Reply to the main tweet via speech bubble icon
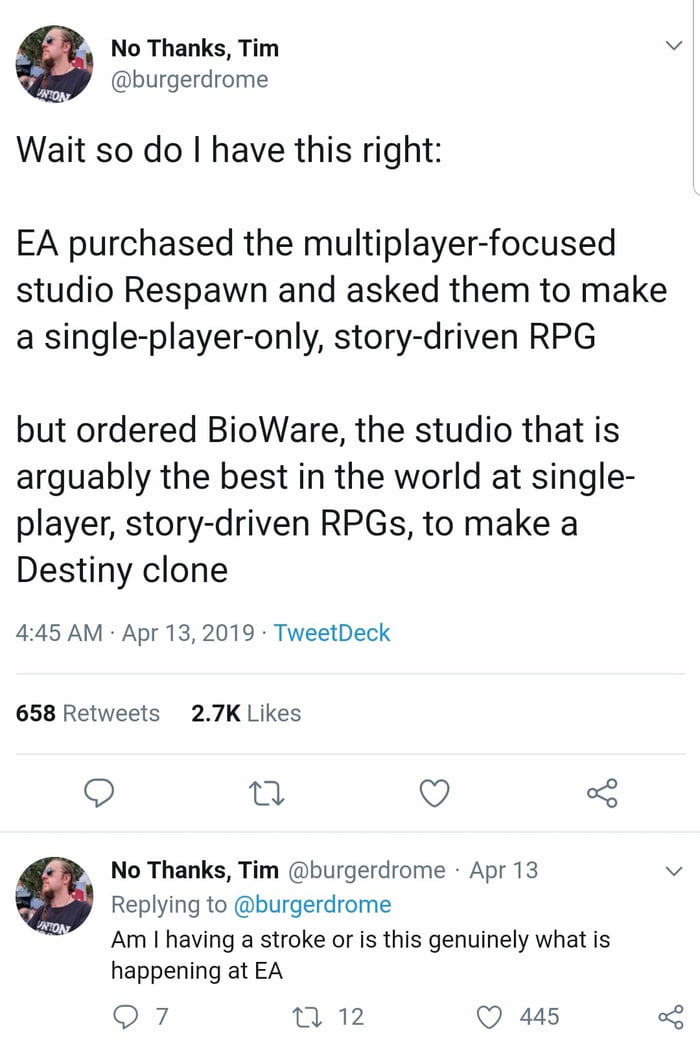This screenshot has height=1052, width=700. (x=99, y=794)
